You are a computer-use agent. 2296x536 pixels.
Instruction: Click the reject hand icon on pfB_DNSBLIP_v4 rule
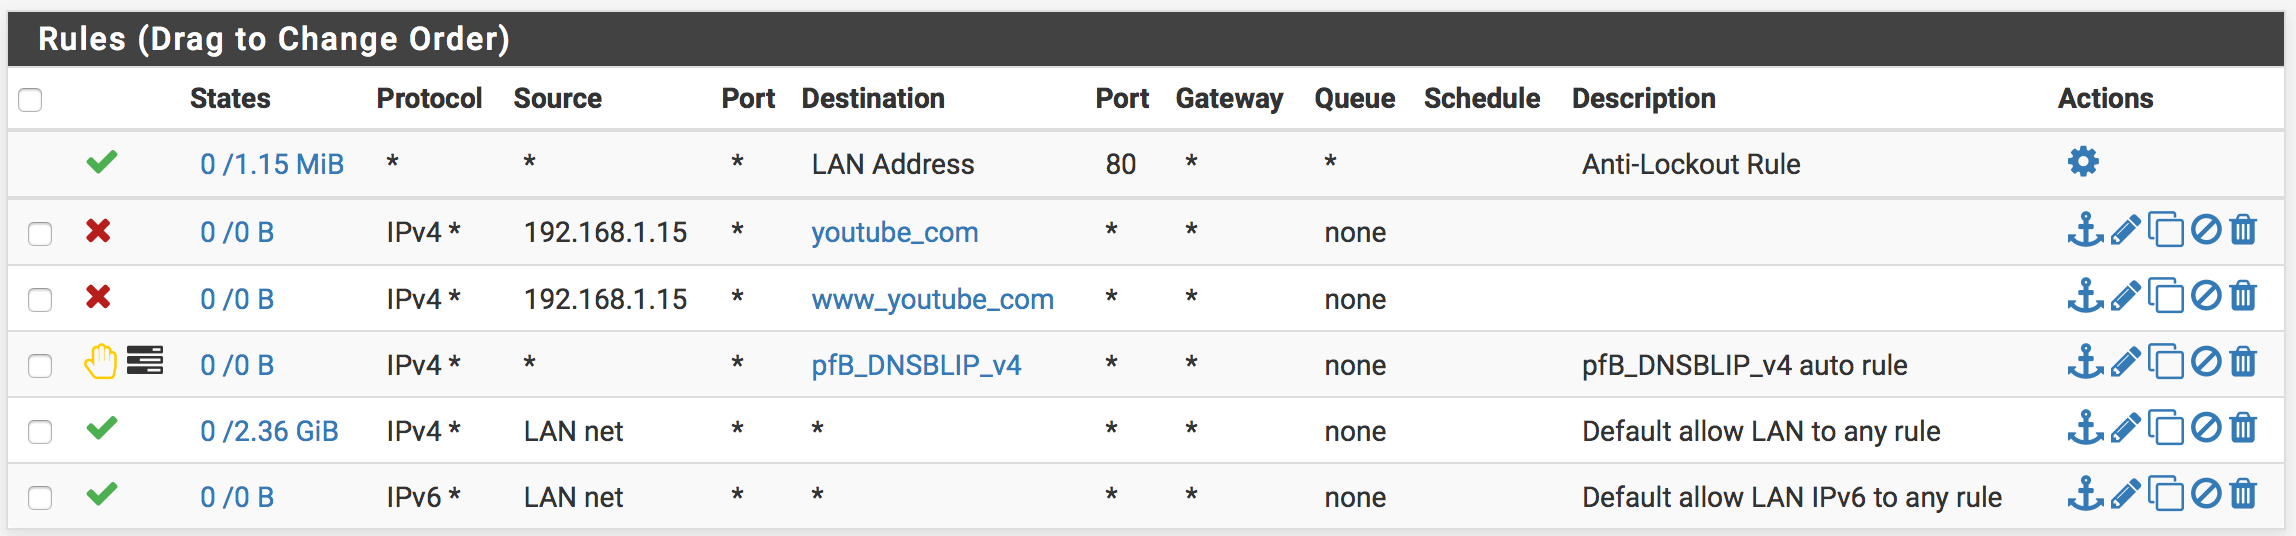pyautogui.click(x=100, y=361)
